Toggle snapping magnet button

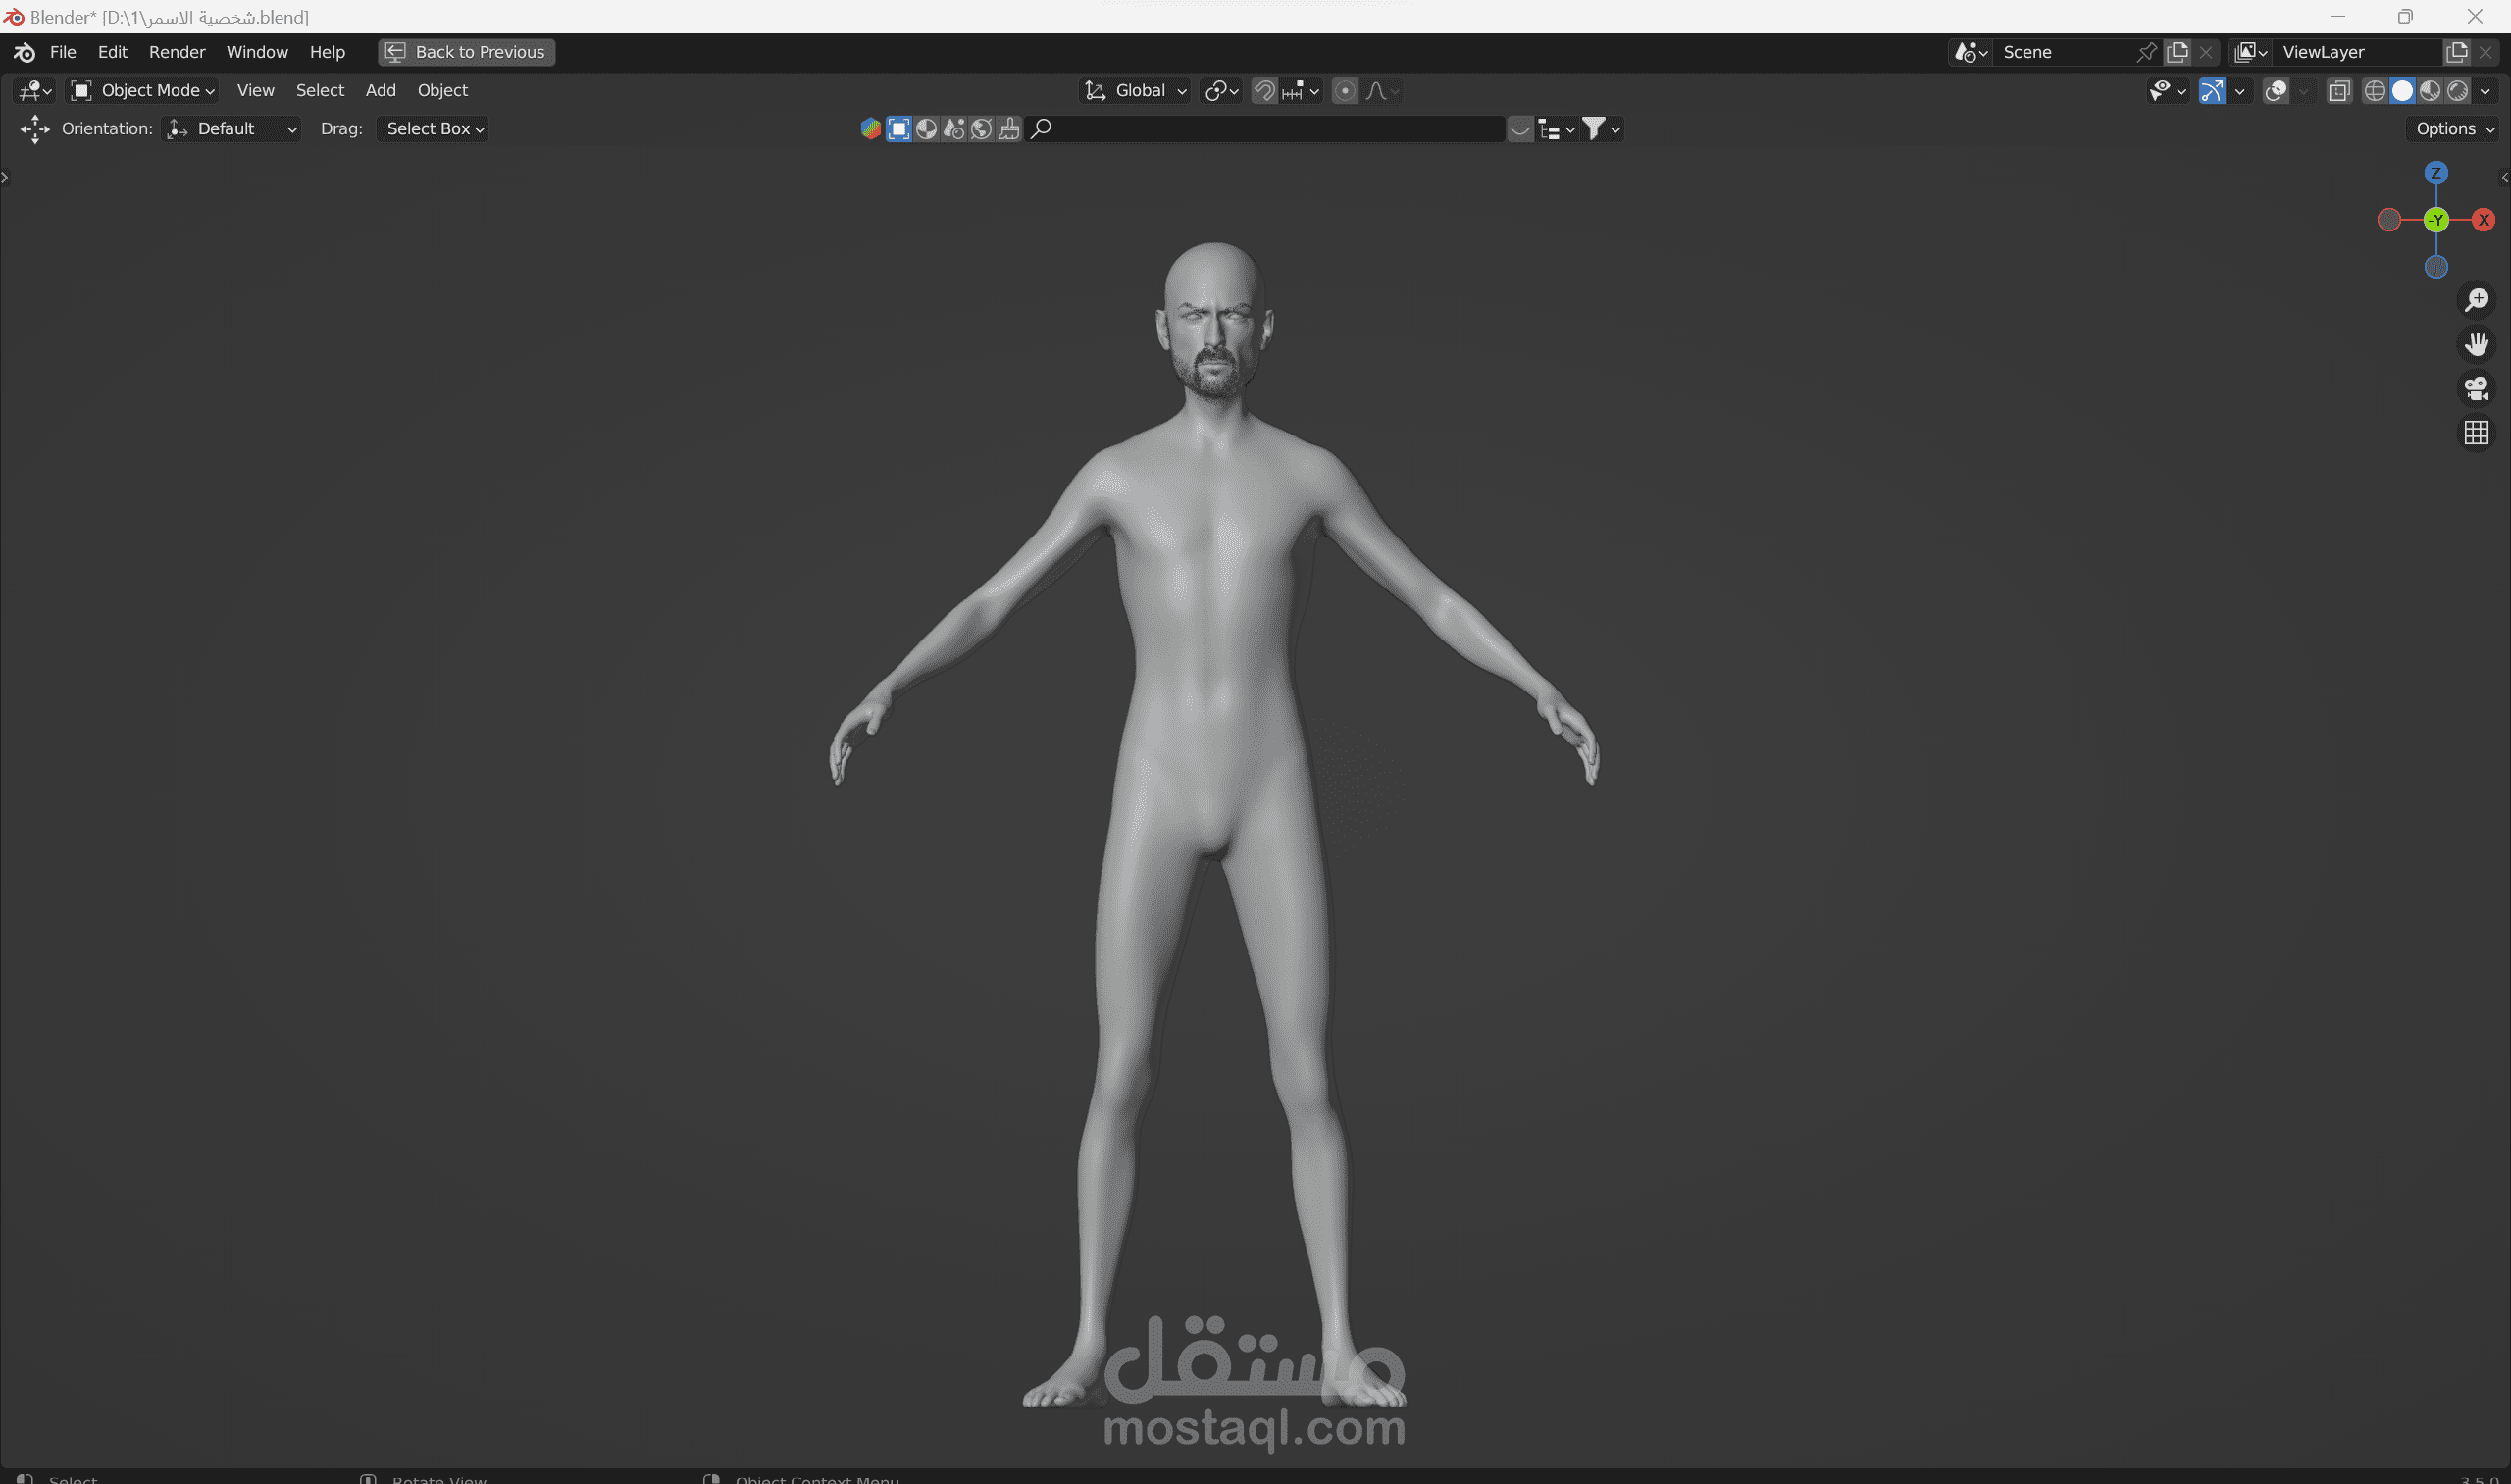tap(1264, 91)
